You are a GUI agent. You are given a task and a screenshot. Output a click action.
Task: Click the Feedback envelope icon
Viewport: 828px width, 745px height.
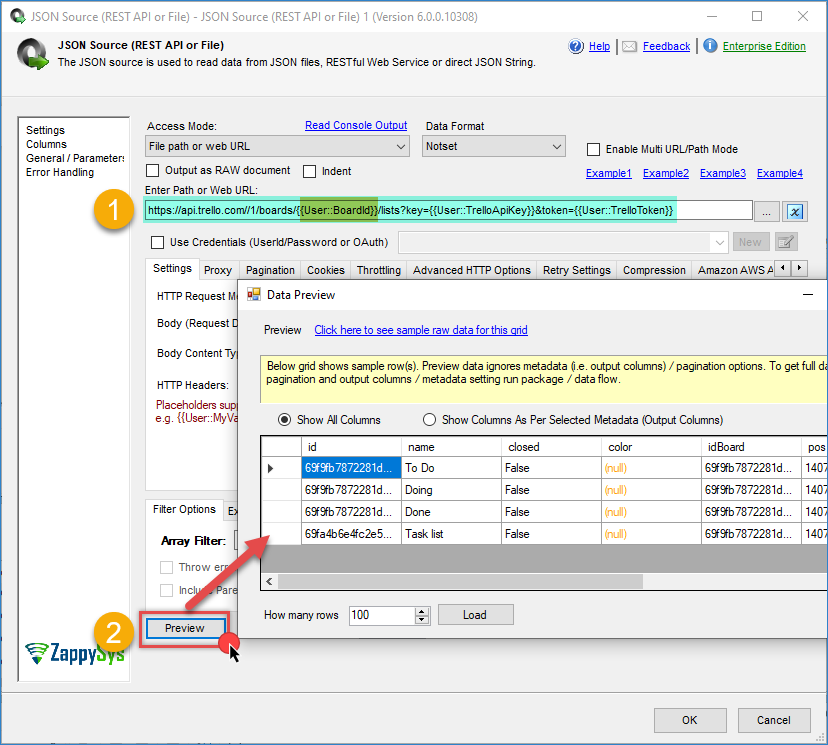tap(629, 46)
